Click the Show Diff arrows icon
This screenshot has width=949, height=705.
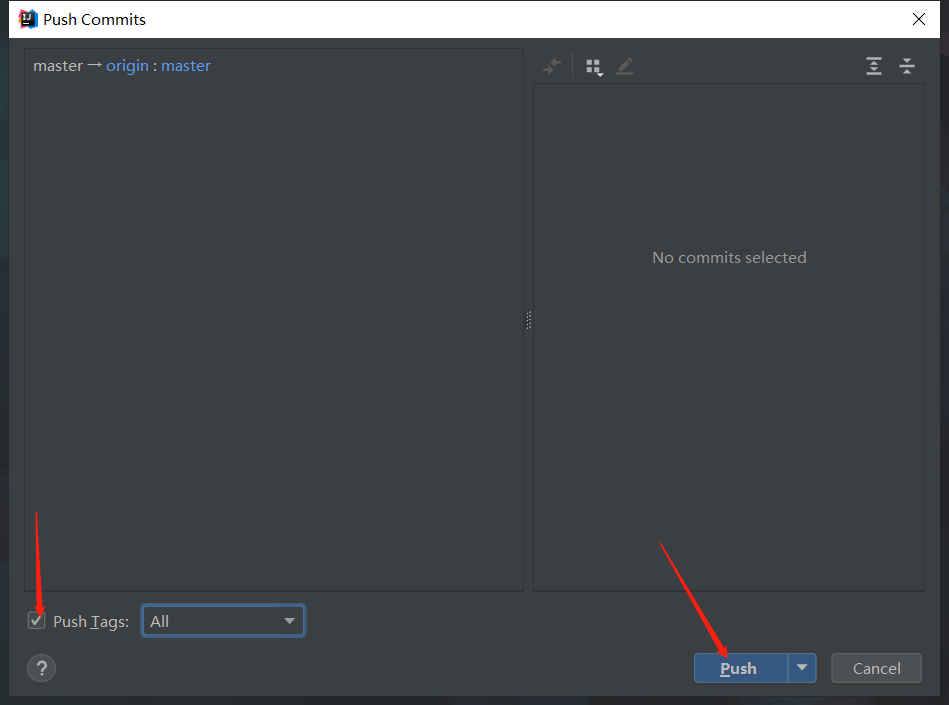click(551, 67)
